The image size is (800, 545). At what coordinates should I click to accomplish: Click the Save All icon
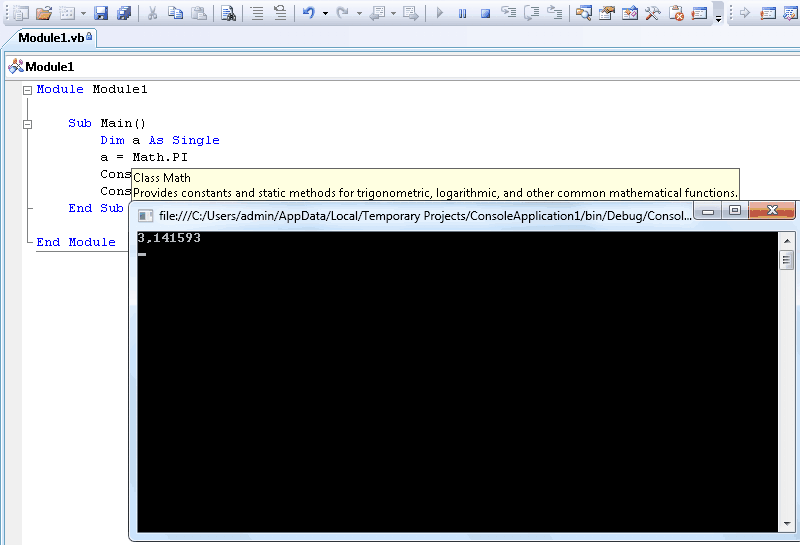(124, 13)
